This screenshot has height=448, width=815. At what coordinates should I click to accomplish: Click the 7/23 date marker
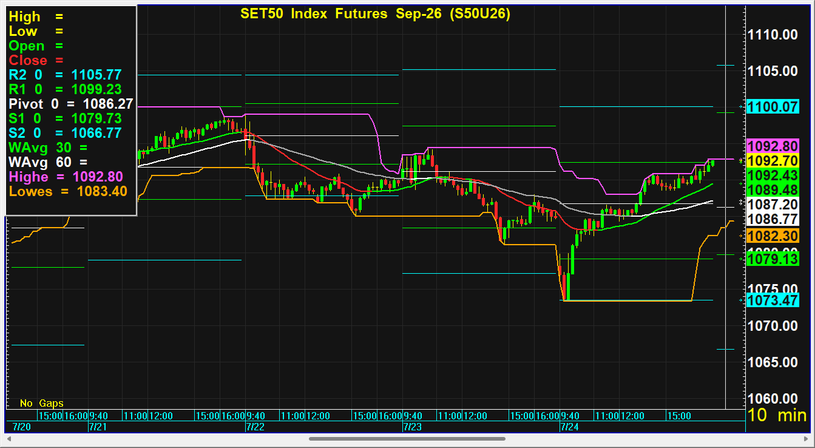(x=412, y=427)
